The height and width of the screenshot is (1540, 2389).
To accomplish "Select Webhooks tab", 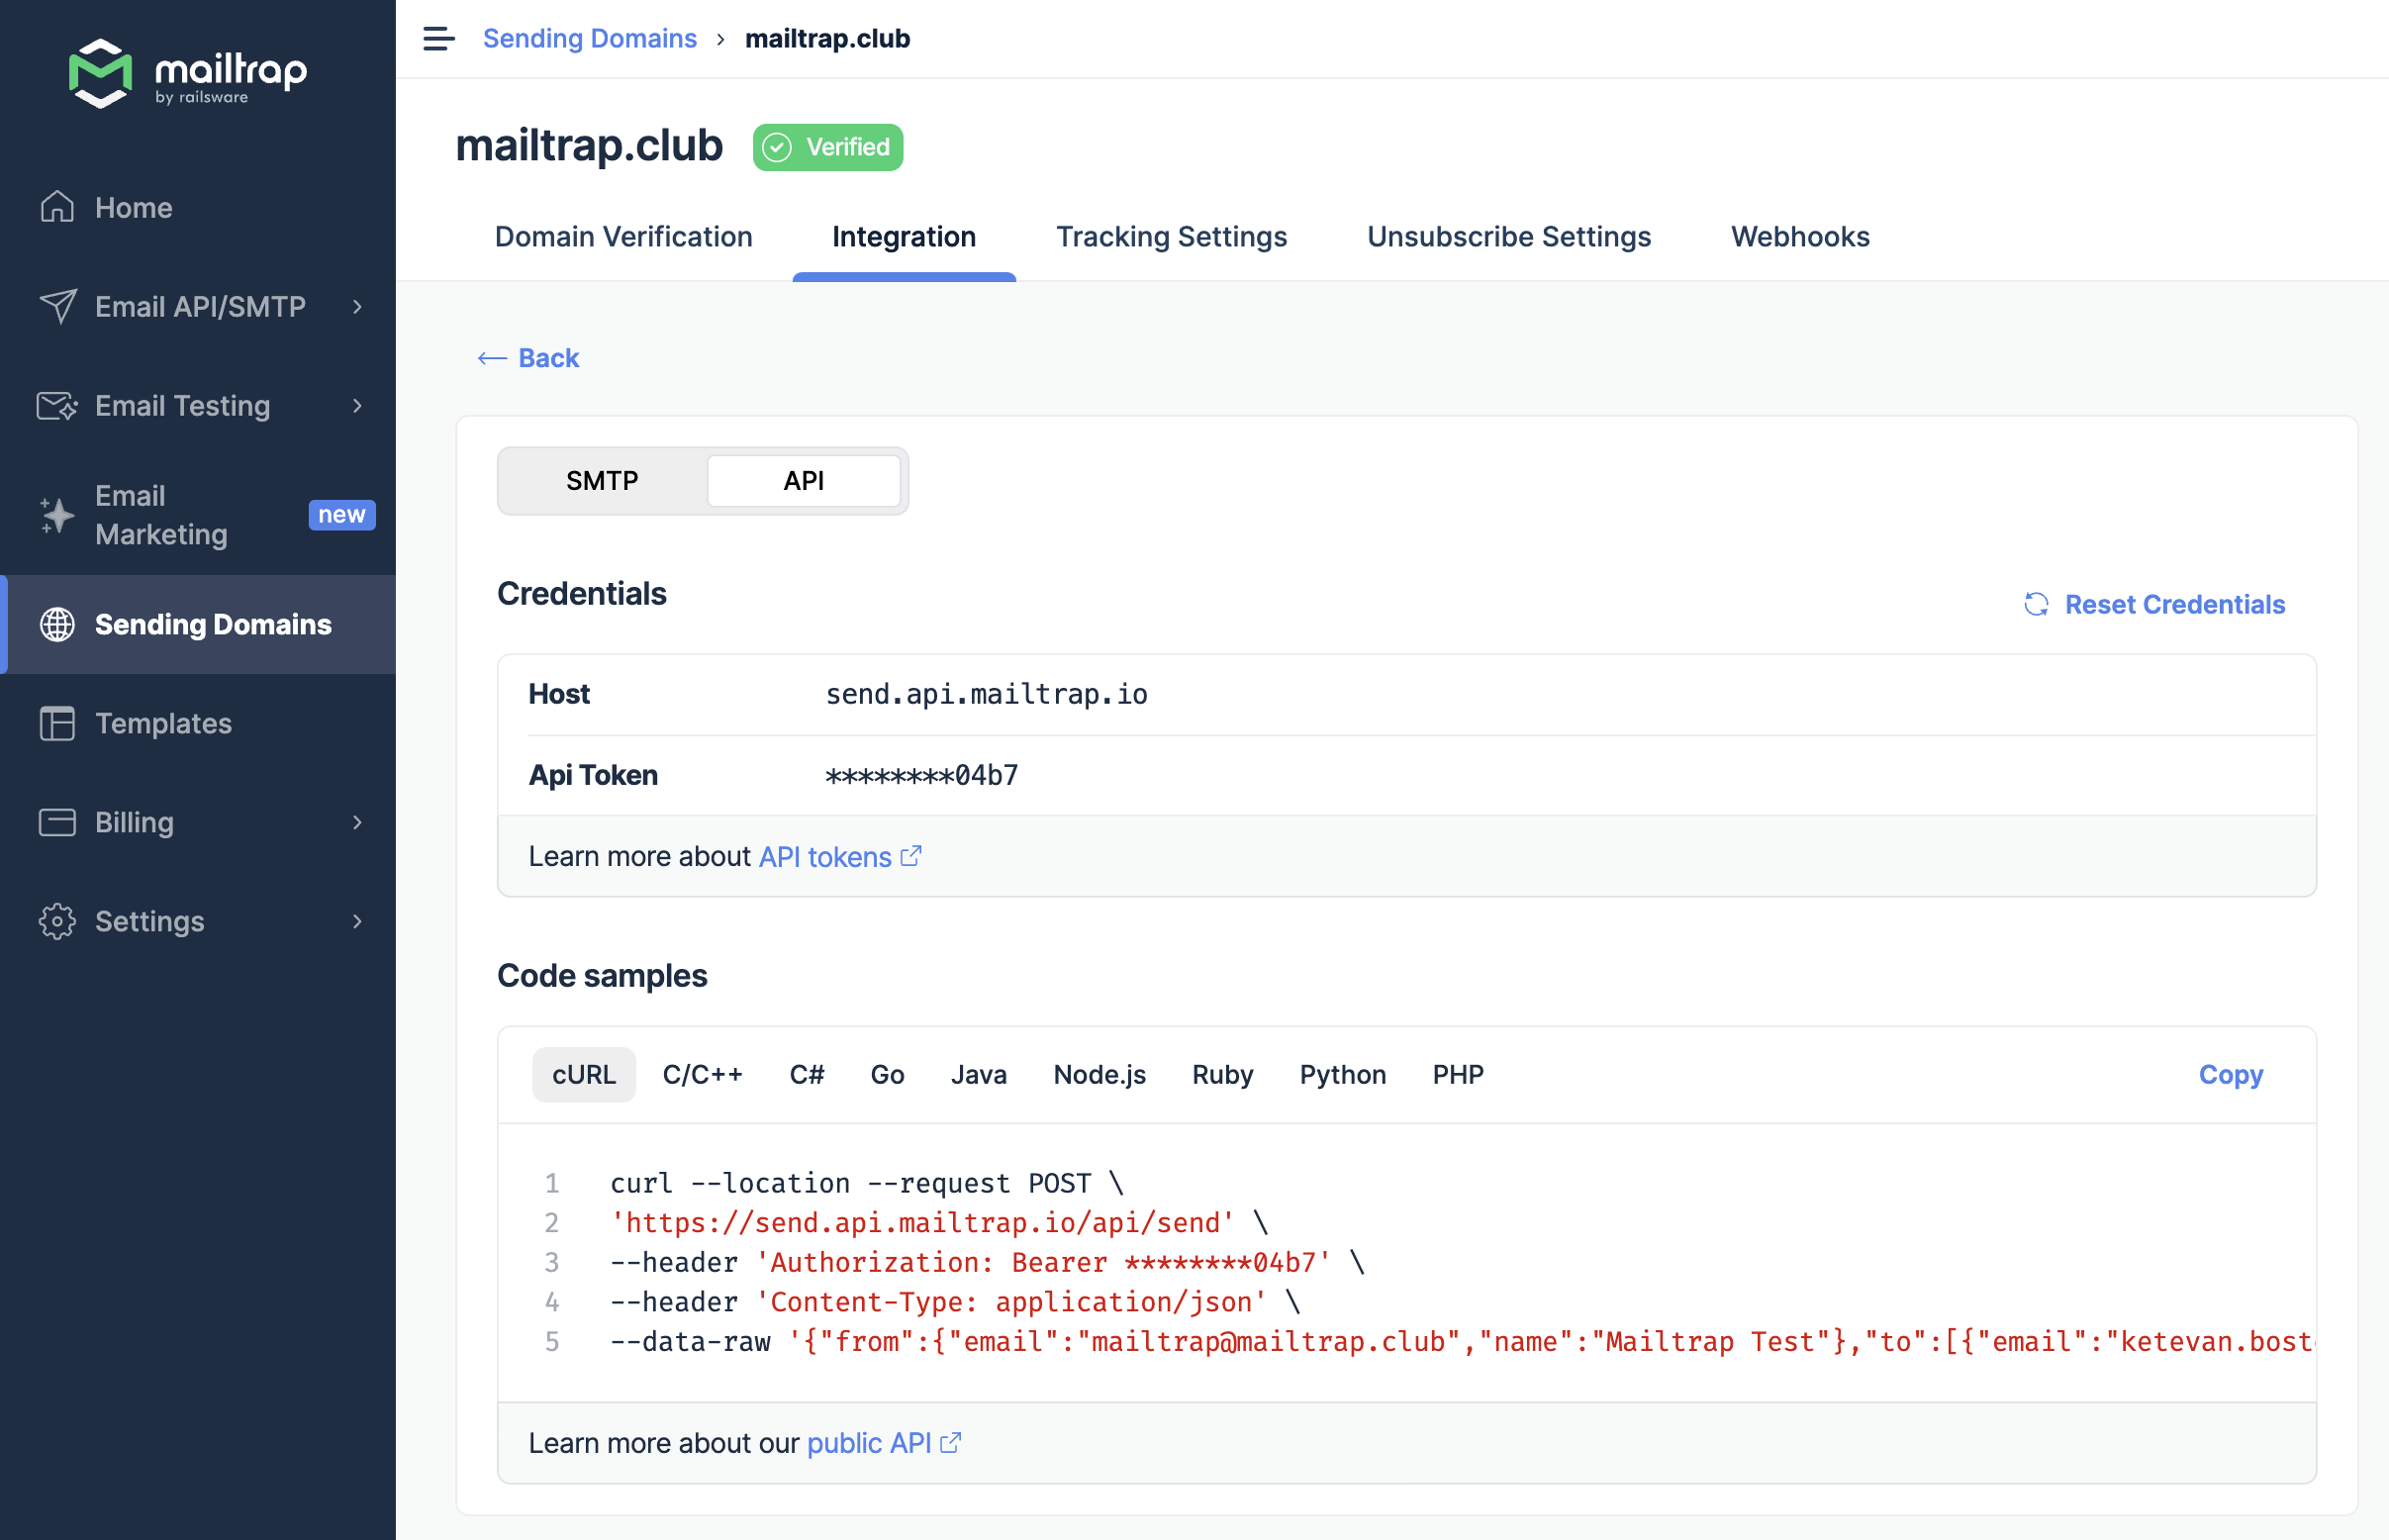I will click(1799, 236).
